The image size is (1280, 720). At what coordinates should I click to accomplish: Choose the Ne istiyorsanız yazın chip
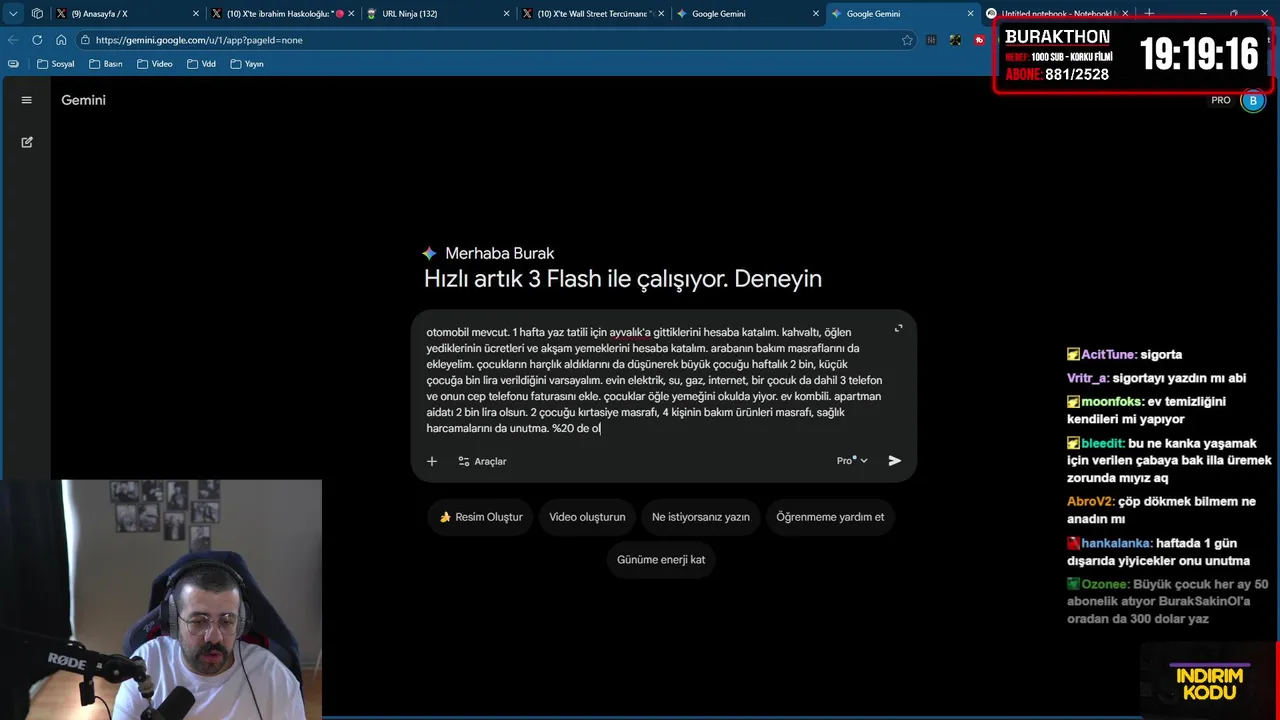(700, 517)
